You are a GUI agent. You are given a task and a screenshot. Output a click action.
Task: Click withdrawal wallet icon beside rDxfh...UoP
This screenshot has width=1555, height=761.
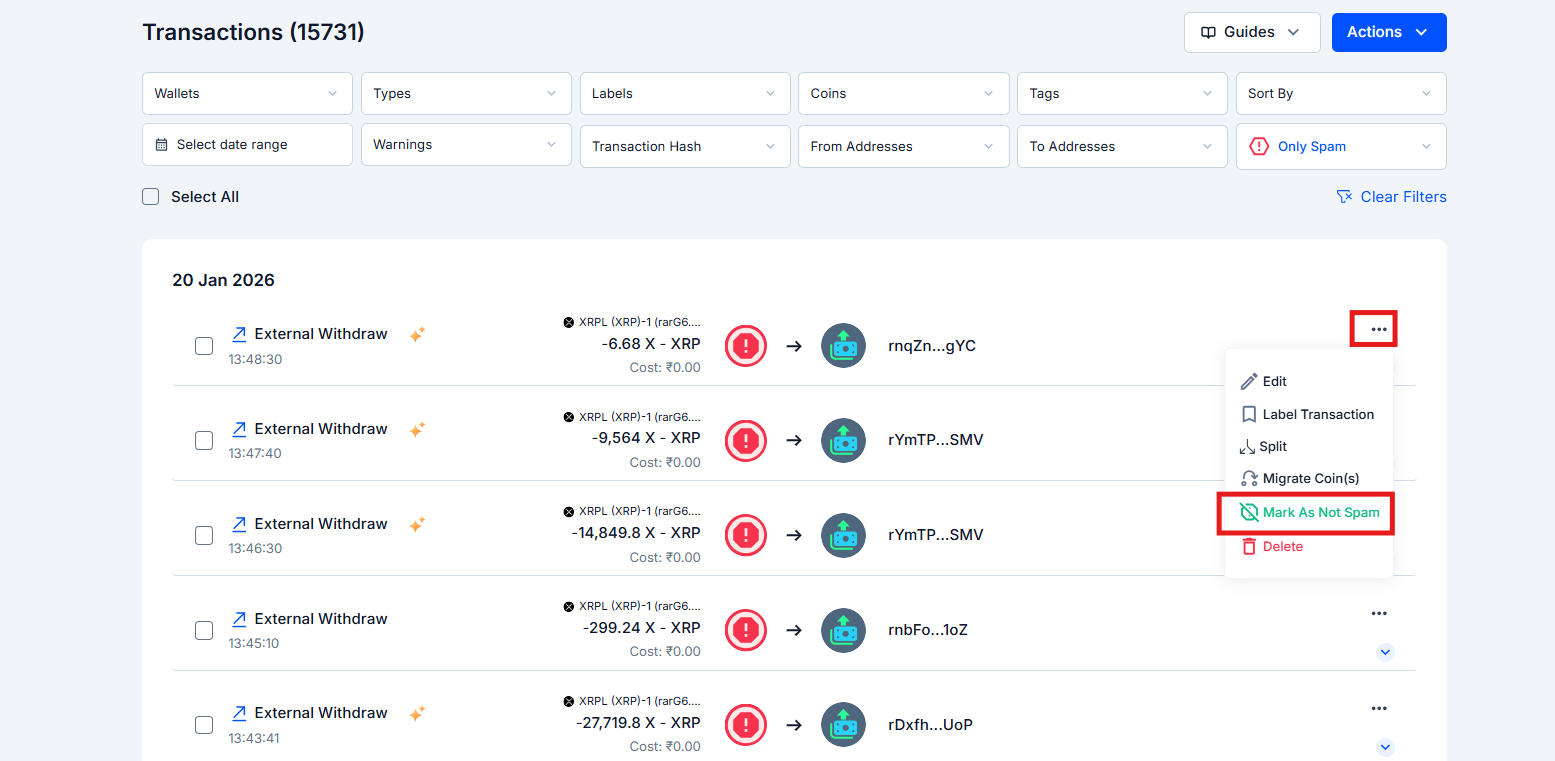[843, 725]
